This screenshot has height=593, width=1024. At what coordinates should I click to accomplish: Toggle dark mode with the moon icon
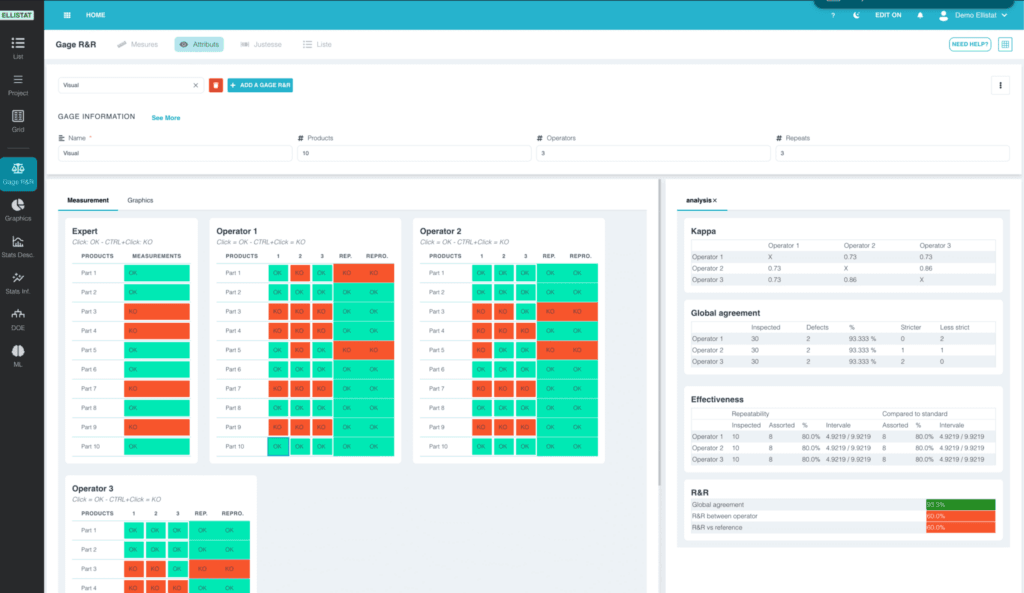click(x=857, y=14)
